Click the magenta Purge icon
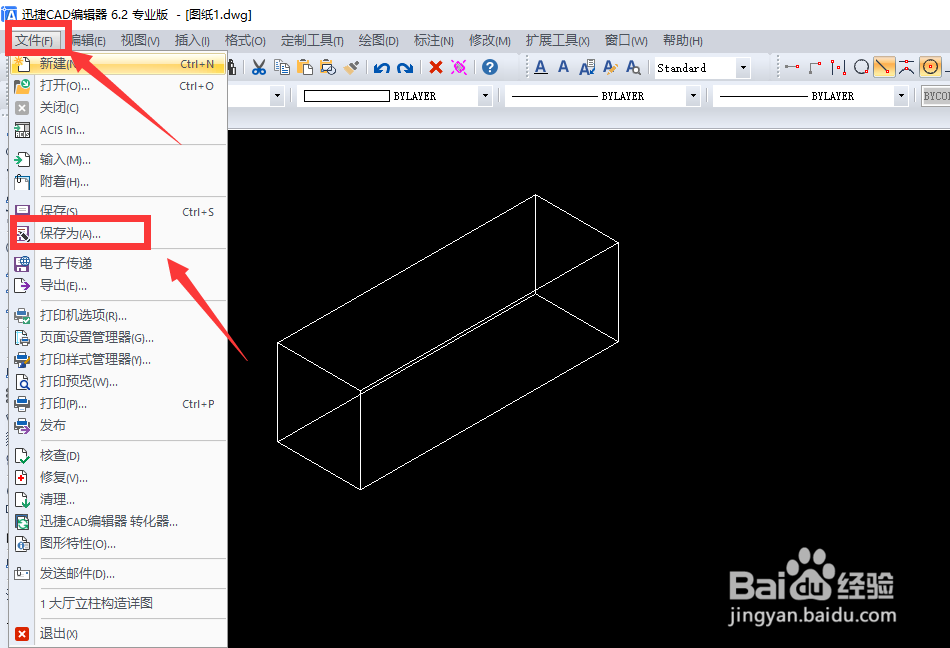Image resolution: width=950 pixels, height=648 pixels. click(x=459, y=67)
